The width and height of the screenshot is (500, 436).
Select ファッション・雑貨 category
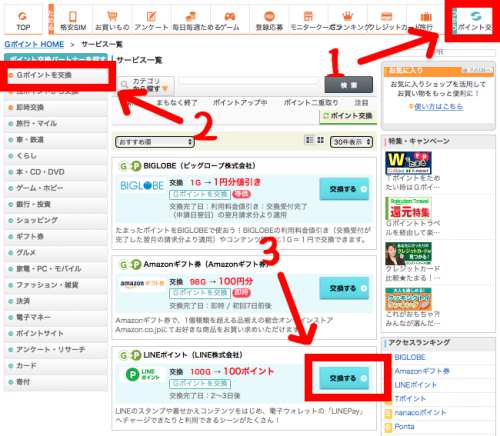pyautogui.click(x=56, y=285)
